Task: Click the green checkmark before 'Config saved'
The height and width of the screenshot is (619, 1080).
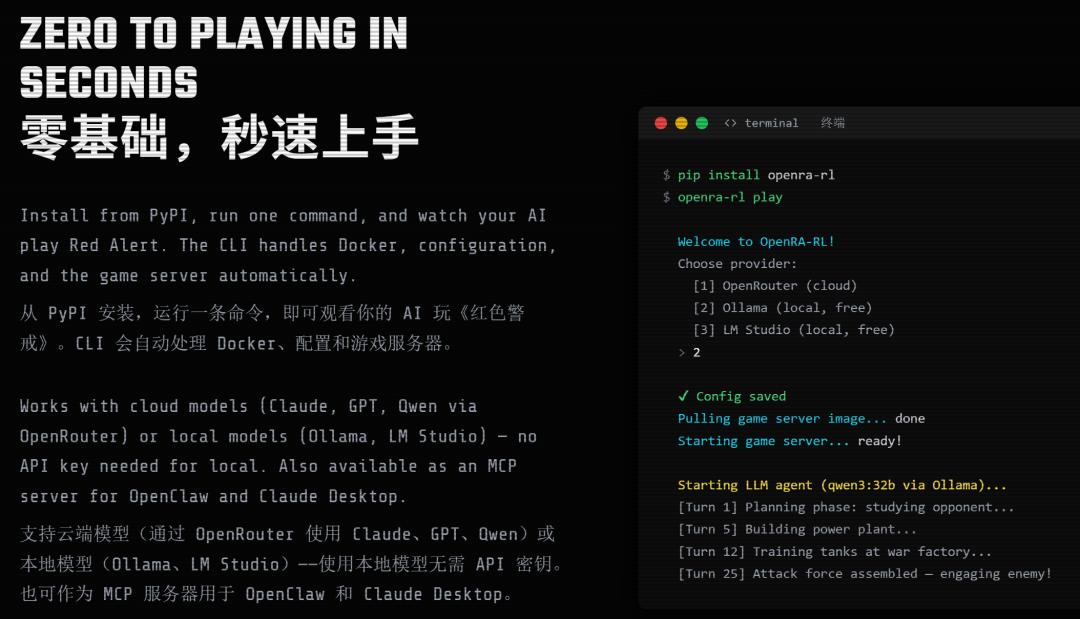Action: pos(683,396)
